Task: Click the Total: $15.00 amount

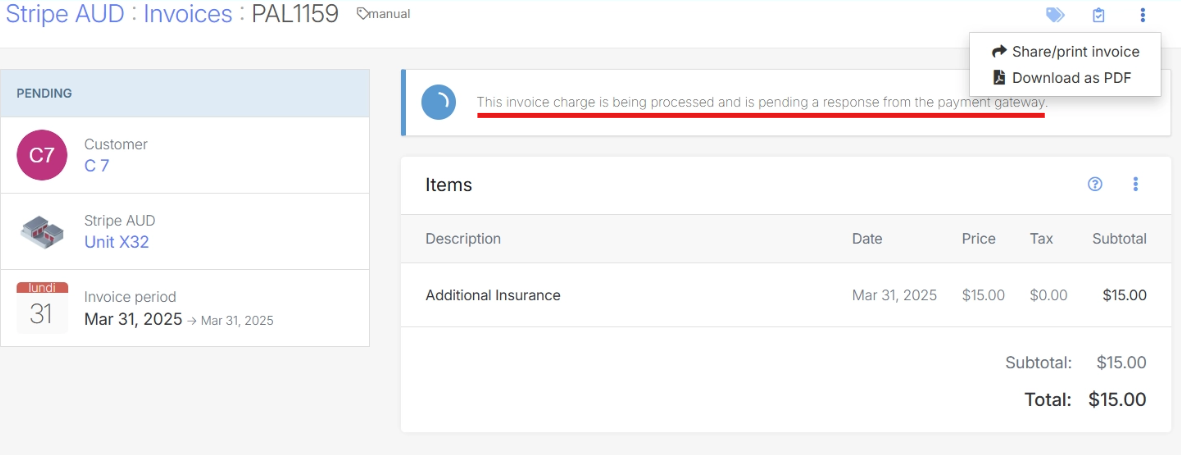Action: tap(1117, 399)
